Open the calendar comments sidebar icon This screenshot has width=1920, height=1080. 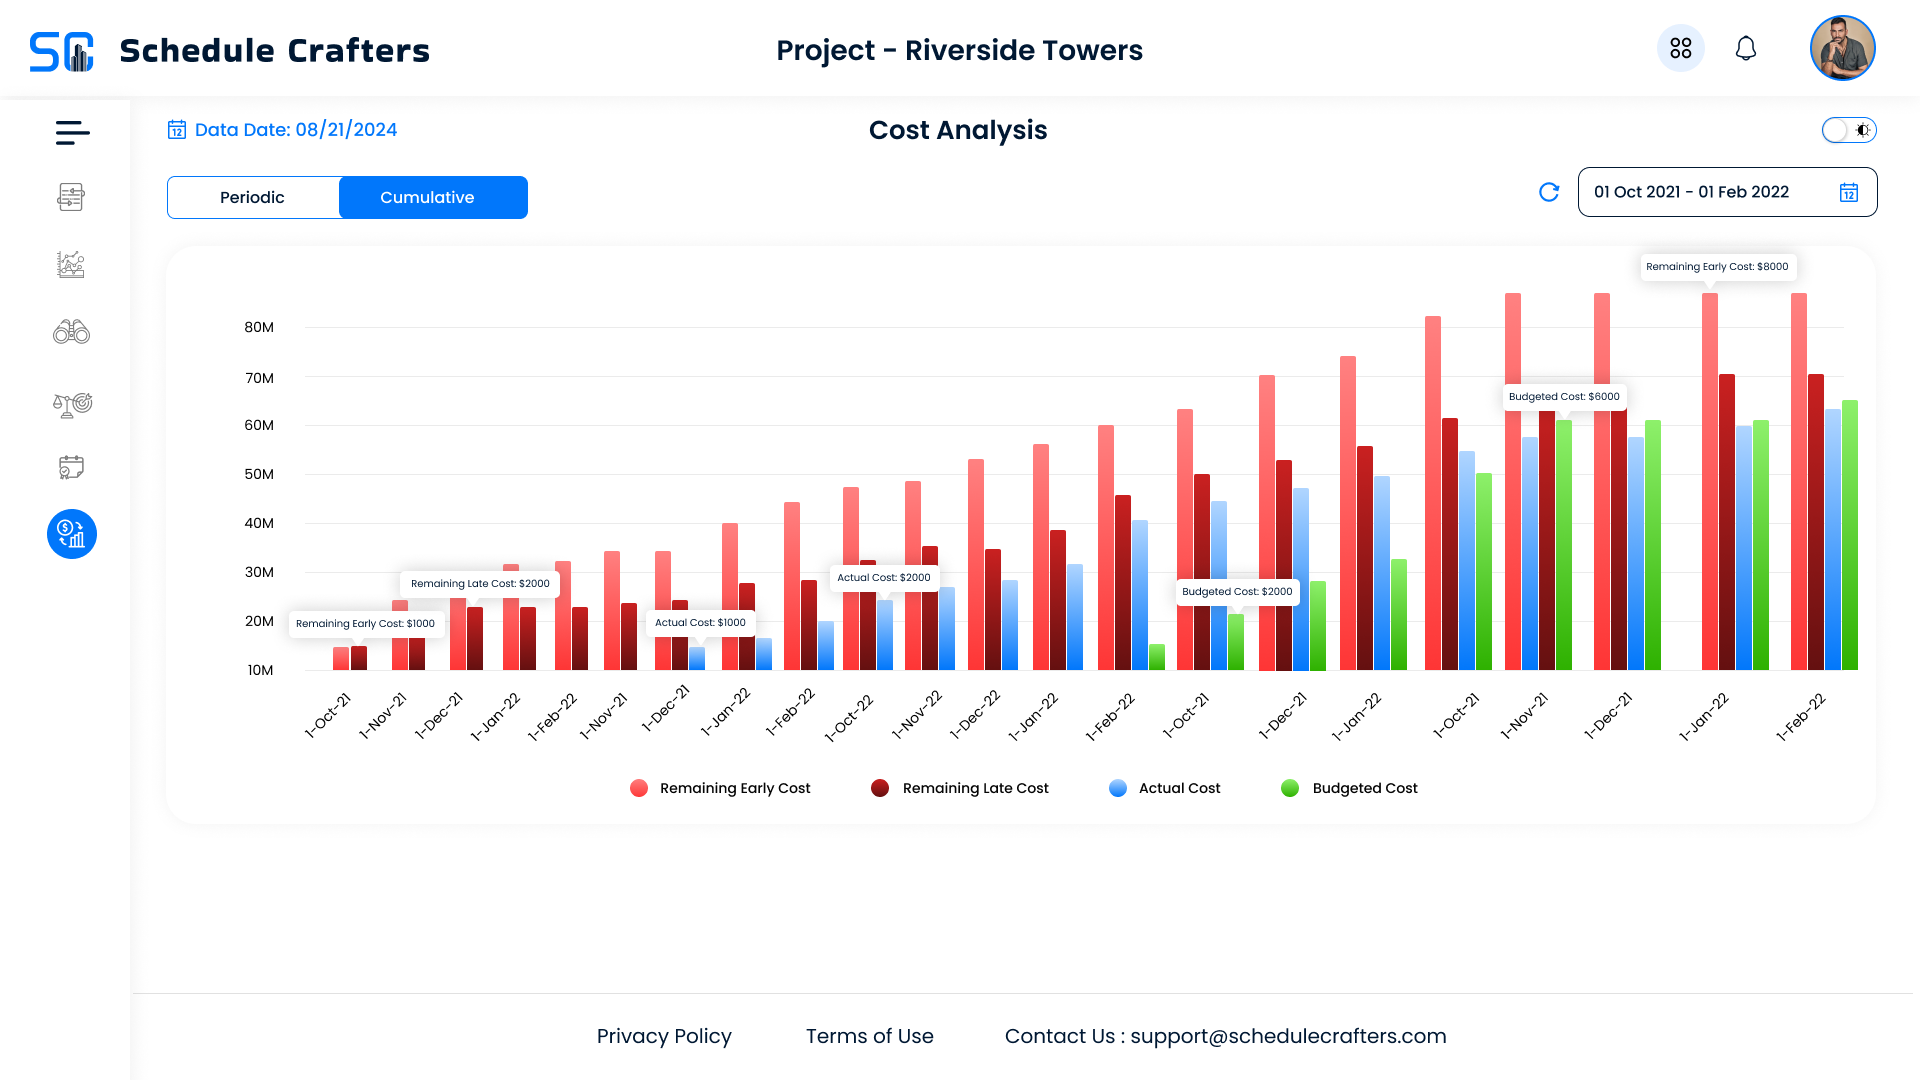click(x=71, y=467)
